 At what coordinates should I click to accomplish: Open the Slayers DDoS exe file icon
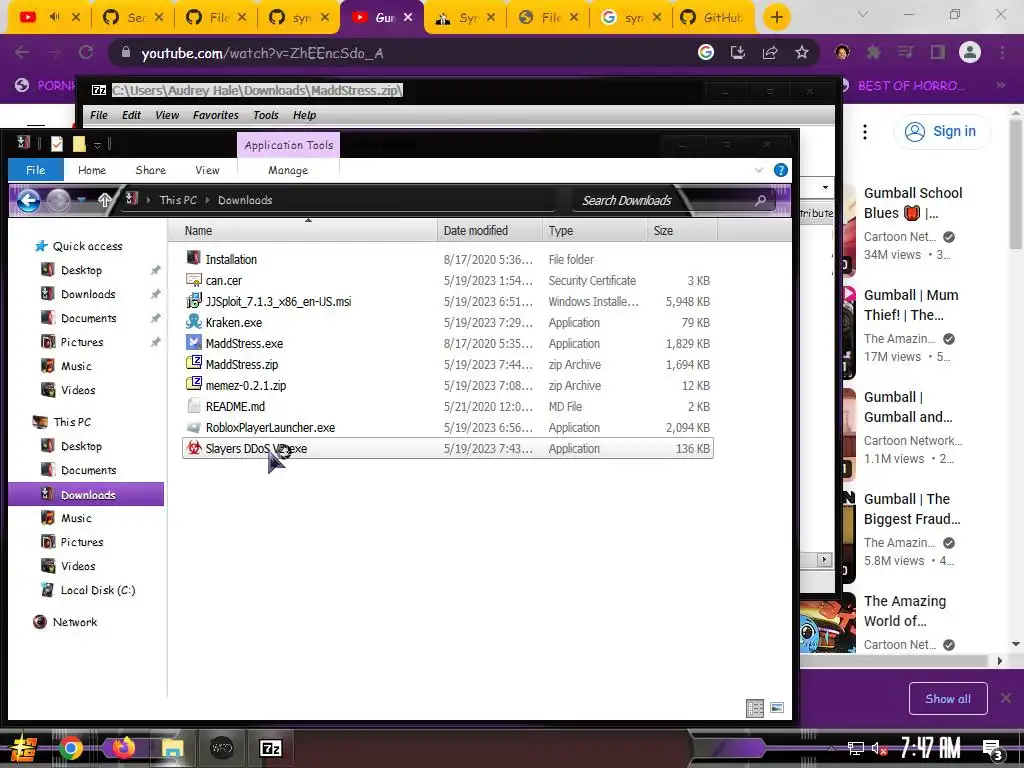pyautogui.click(x=194, y=448)
